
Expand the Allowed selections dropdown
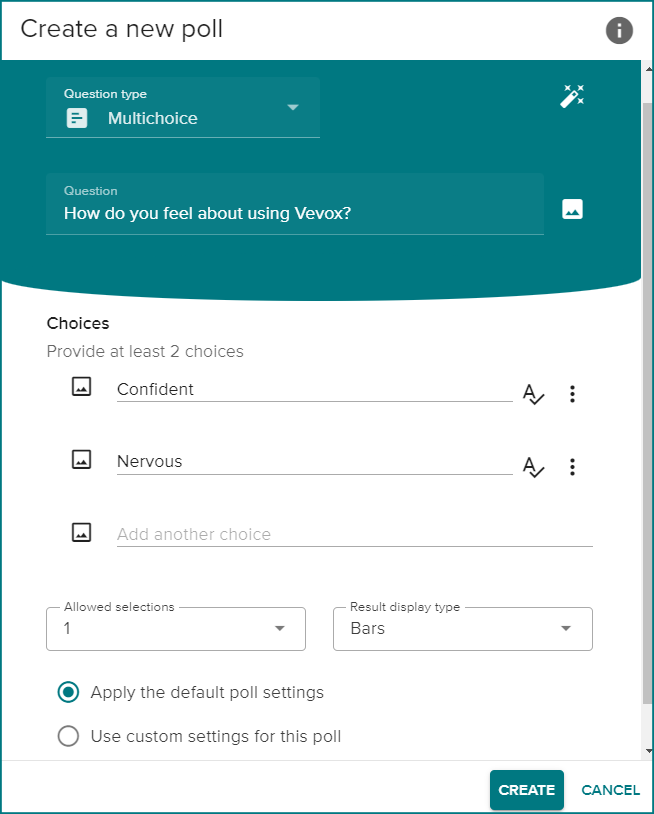(176, 629)
